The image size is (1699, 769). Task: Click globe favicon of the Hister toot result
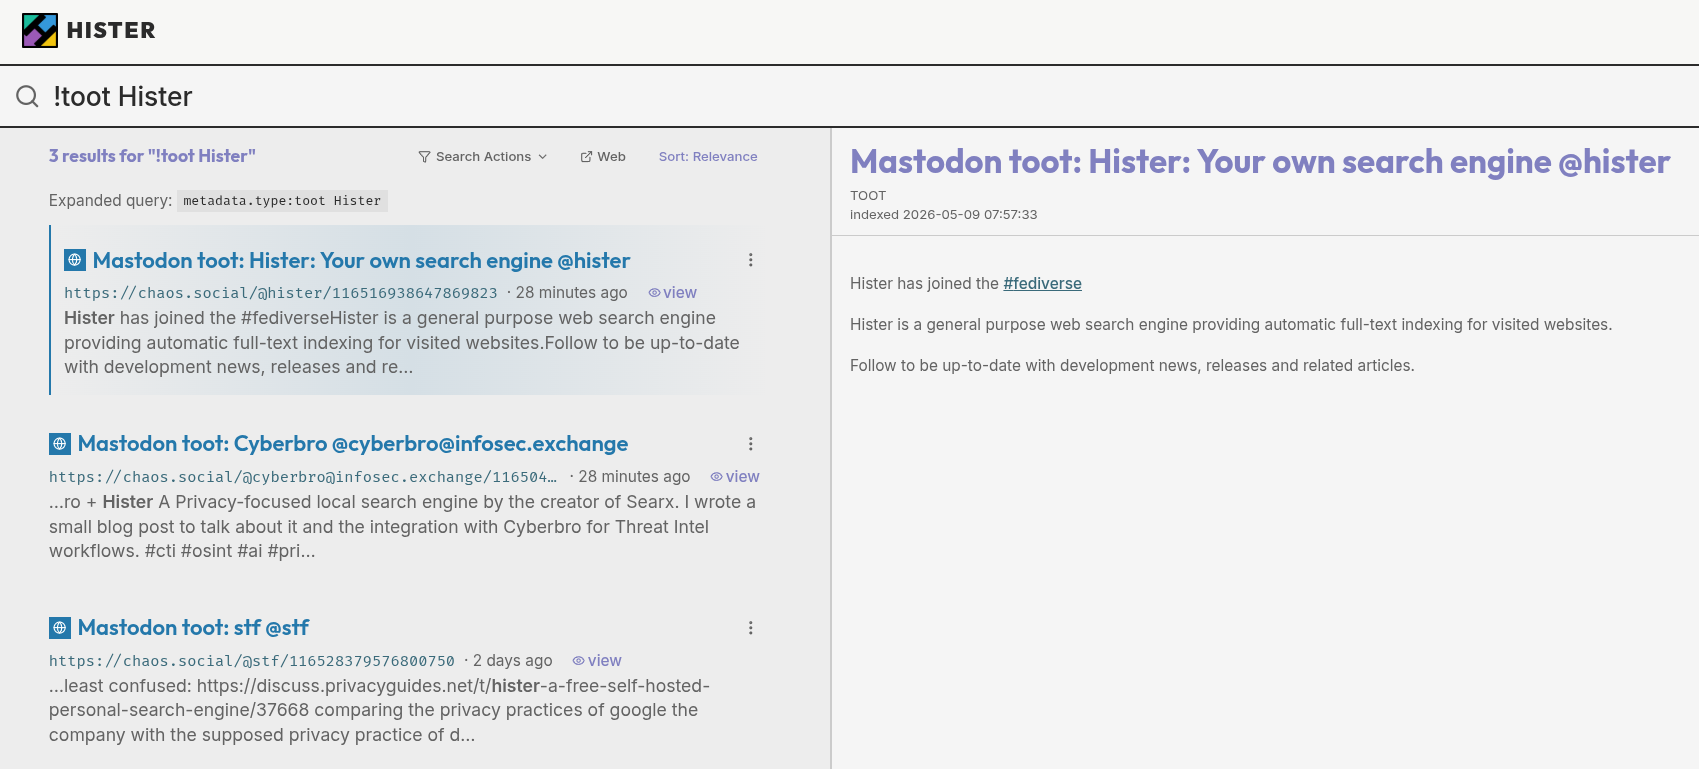tap(75, 260)
